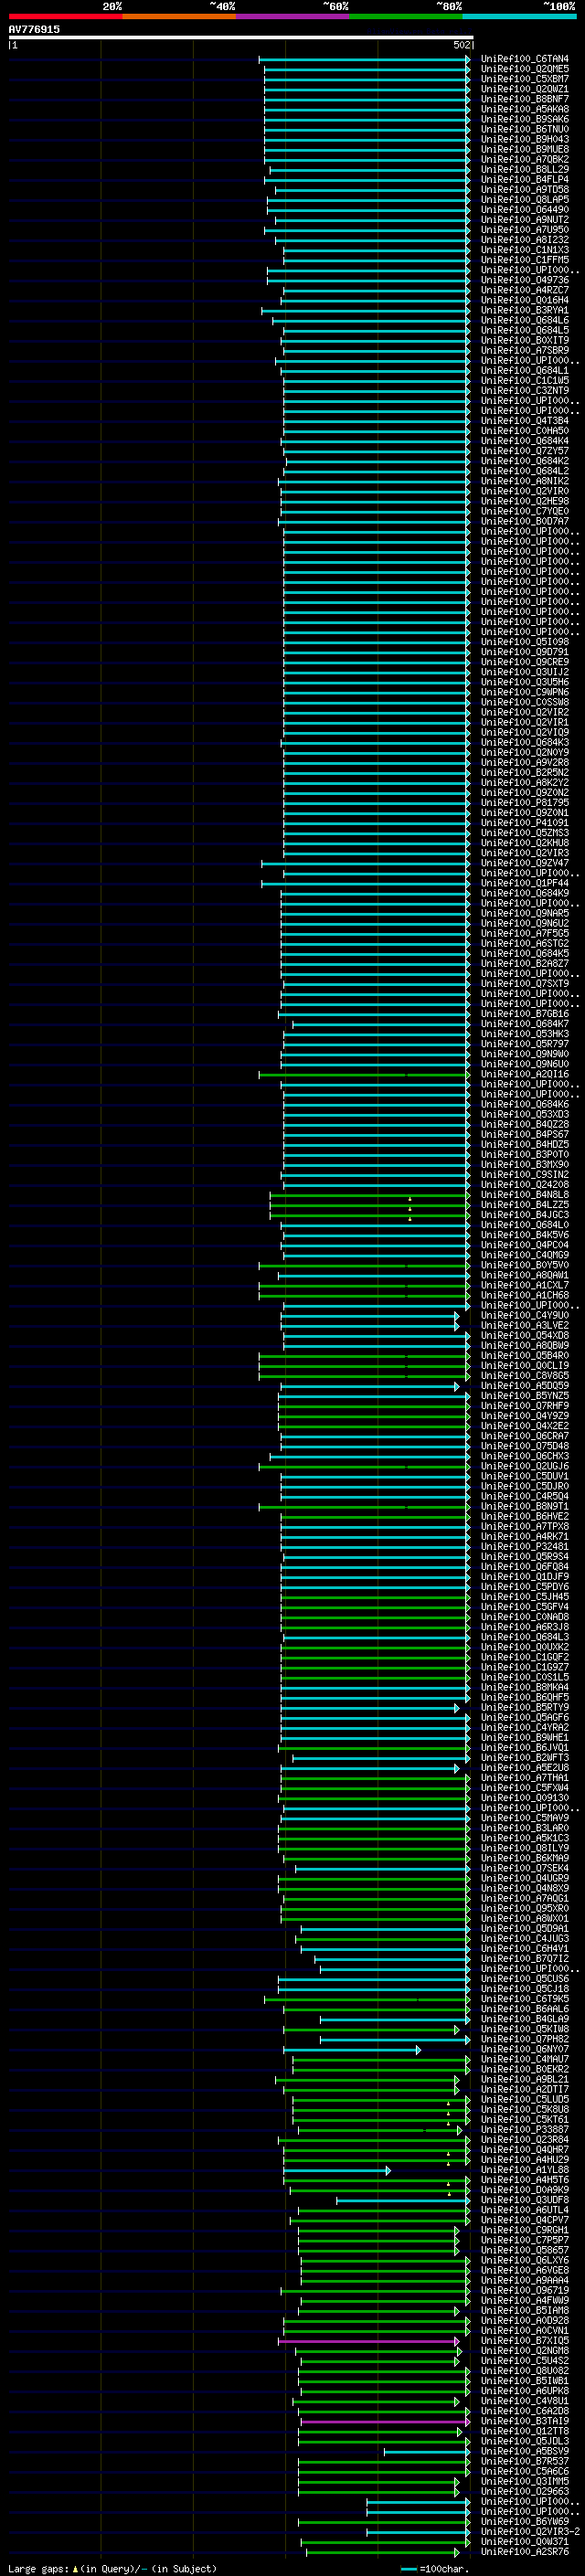The image size is (585, 2576).
Task: Click the 502 query end position label
Action: (461, 45)
